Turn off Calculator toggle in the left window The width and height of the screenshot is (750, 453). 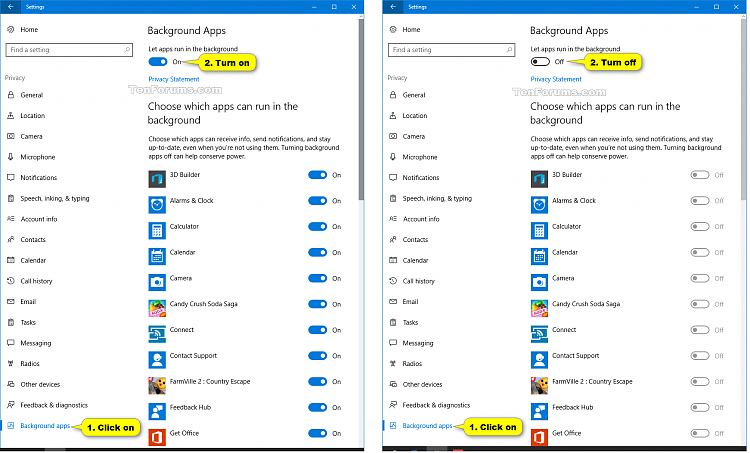coord(318,227)
